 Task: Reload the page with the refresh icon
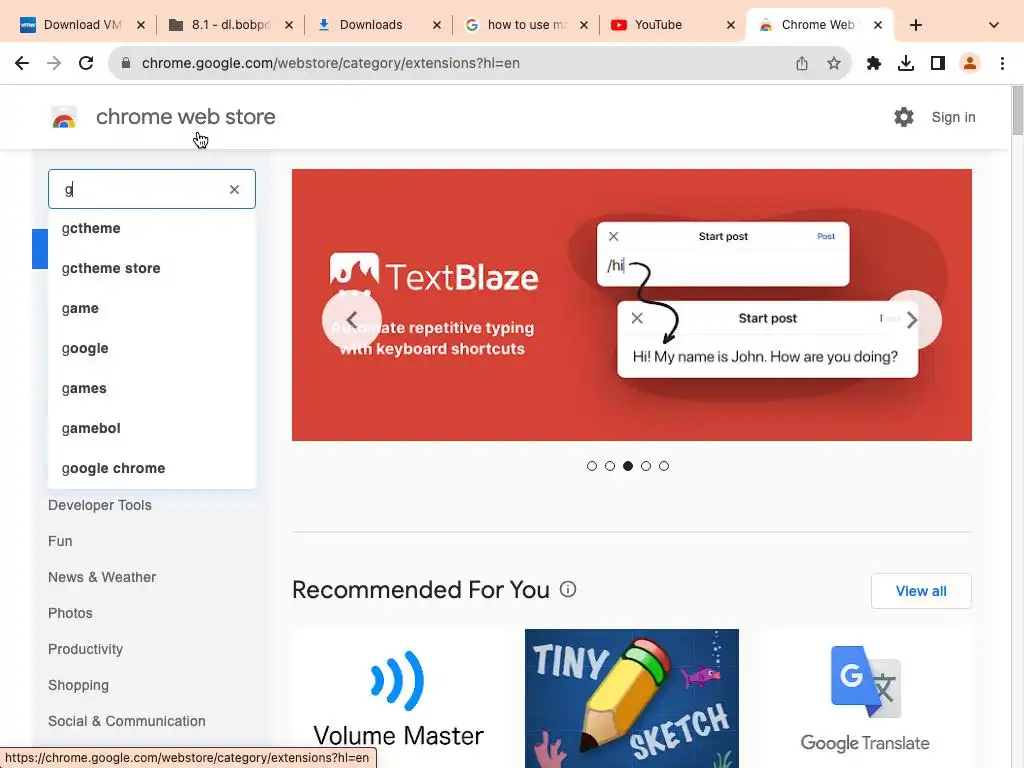pos(86,63)
